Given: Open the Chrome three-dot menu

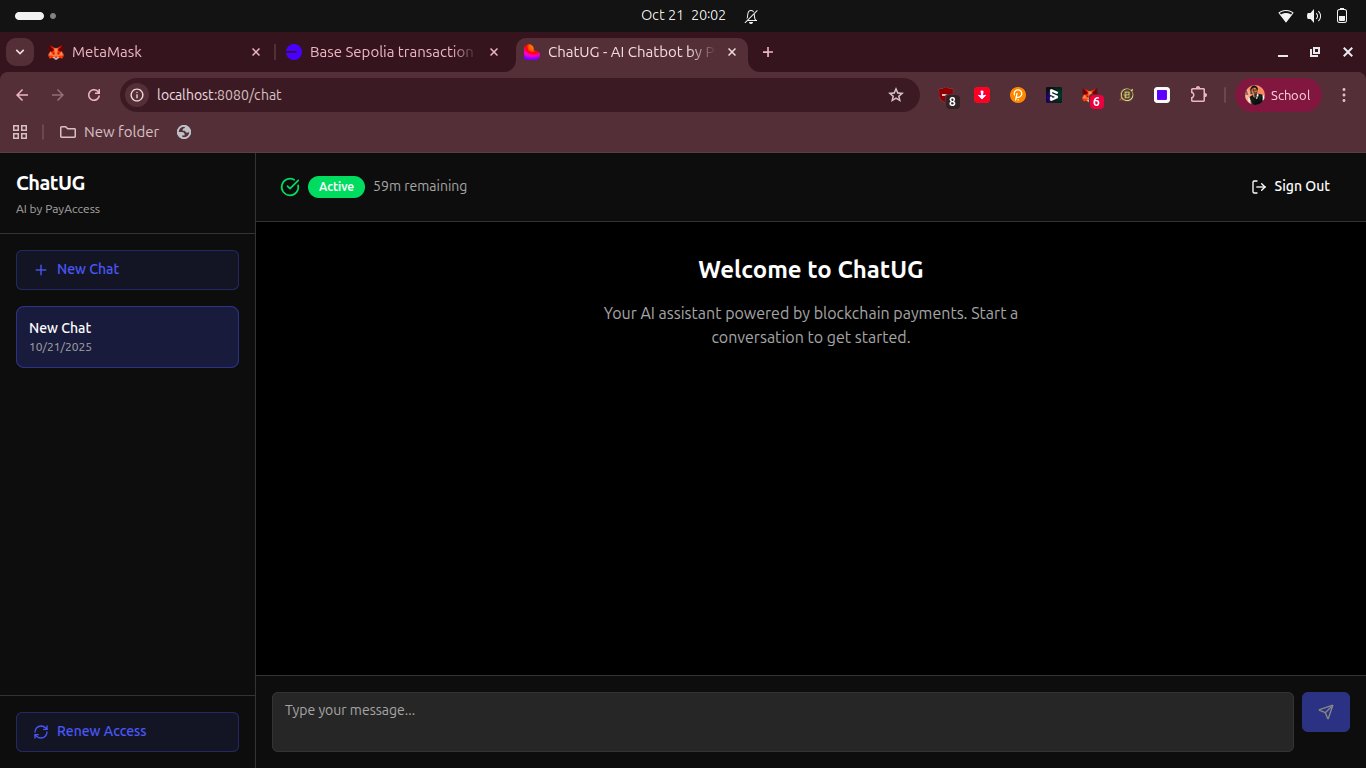Looking at the screenshot, I should (x=1343, y=95).
